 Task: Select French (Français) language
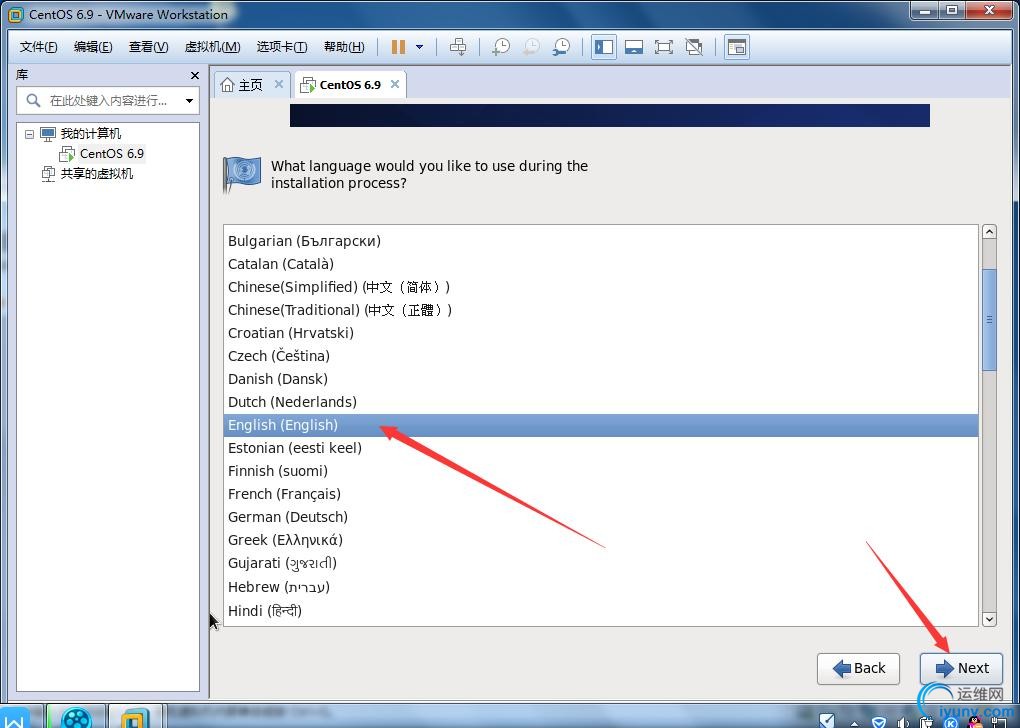(x=601, y=494)
